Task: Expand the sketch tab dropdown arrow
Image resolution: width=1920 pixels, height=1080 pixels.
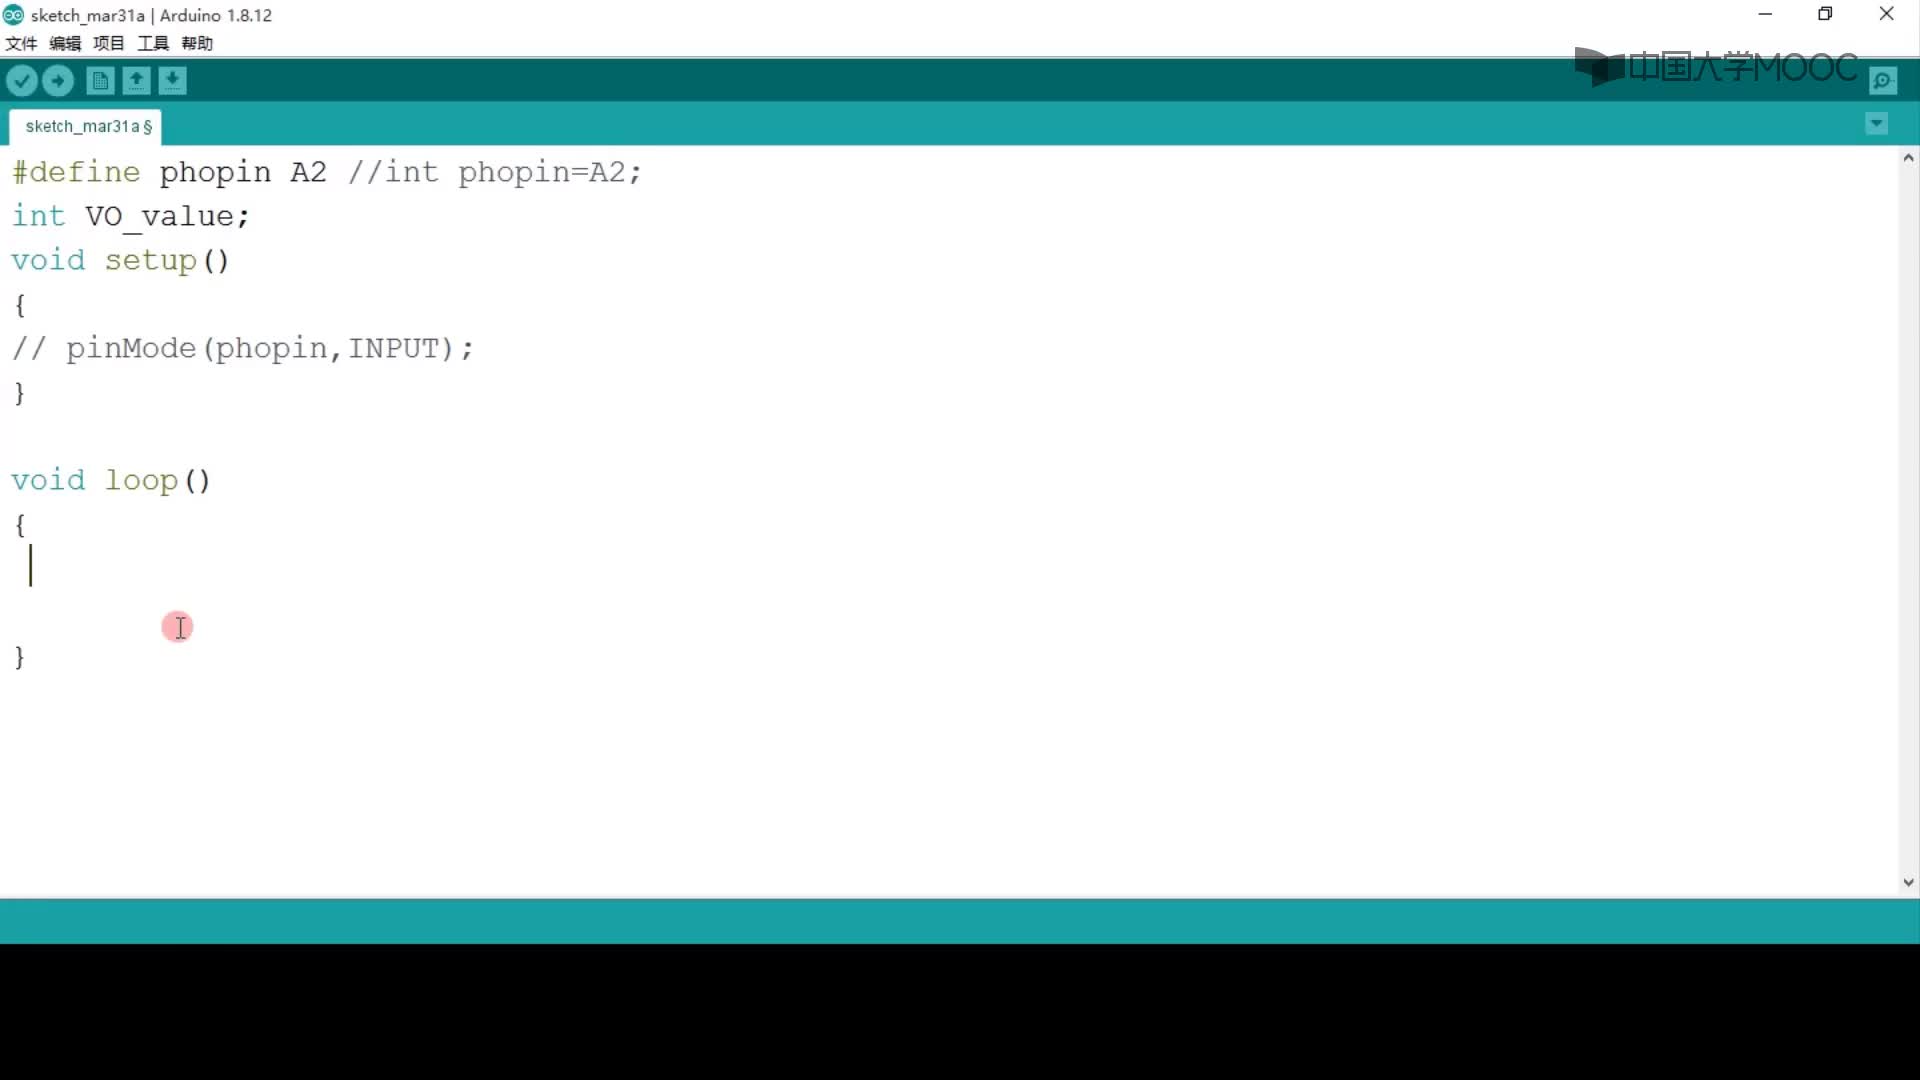Action: coord(1876,123)
